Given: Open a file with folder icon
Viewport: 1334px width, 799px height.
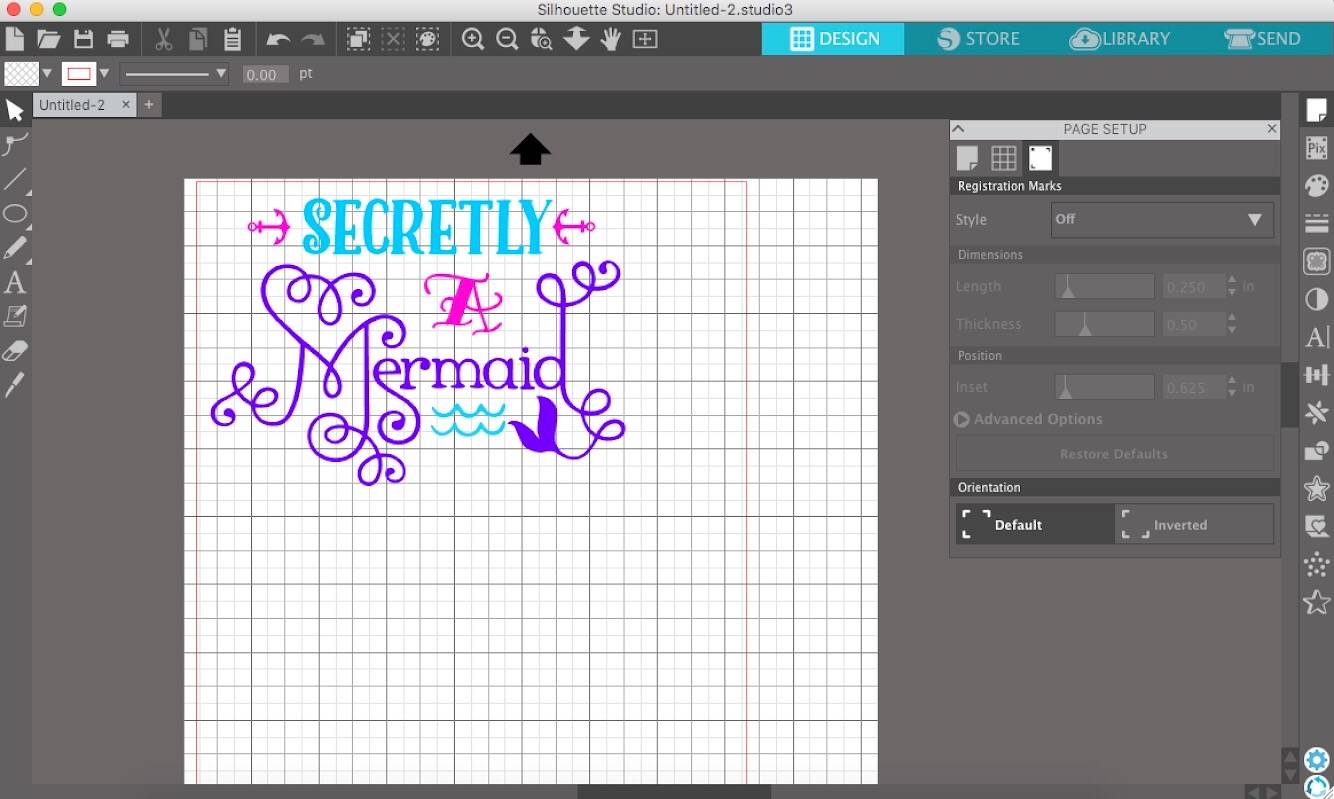Looking at the screenshot, I should click(48, 40).
